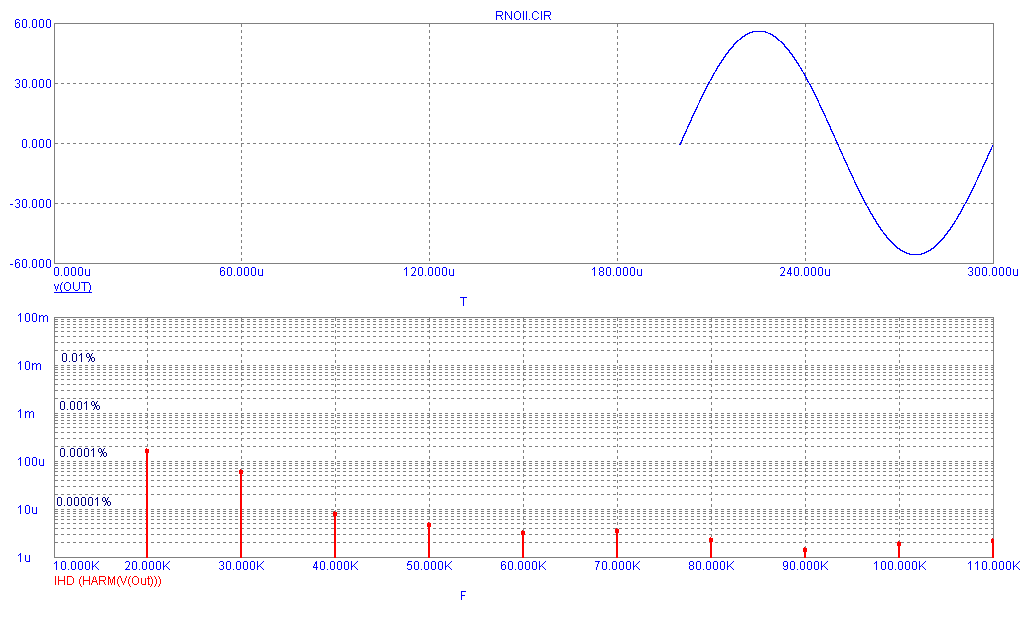
Task: Click the 30.000 y-axis label
Action: tap(33, 84)
